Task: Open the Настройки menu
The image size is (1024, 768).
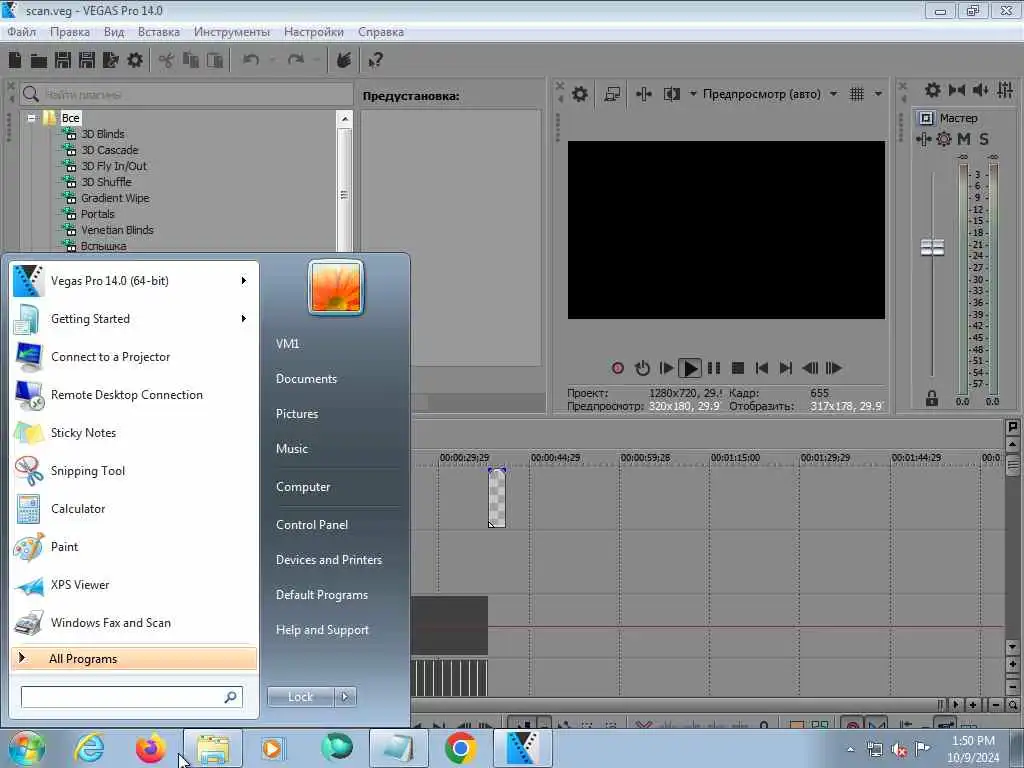Action: point(313,32)
